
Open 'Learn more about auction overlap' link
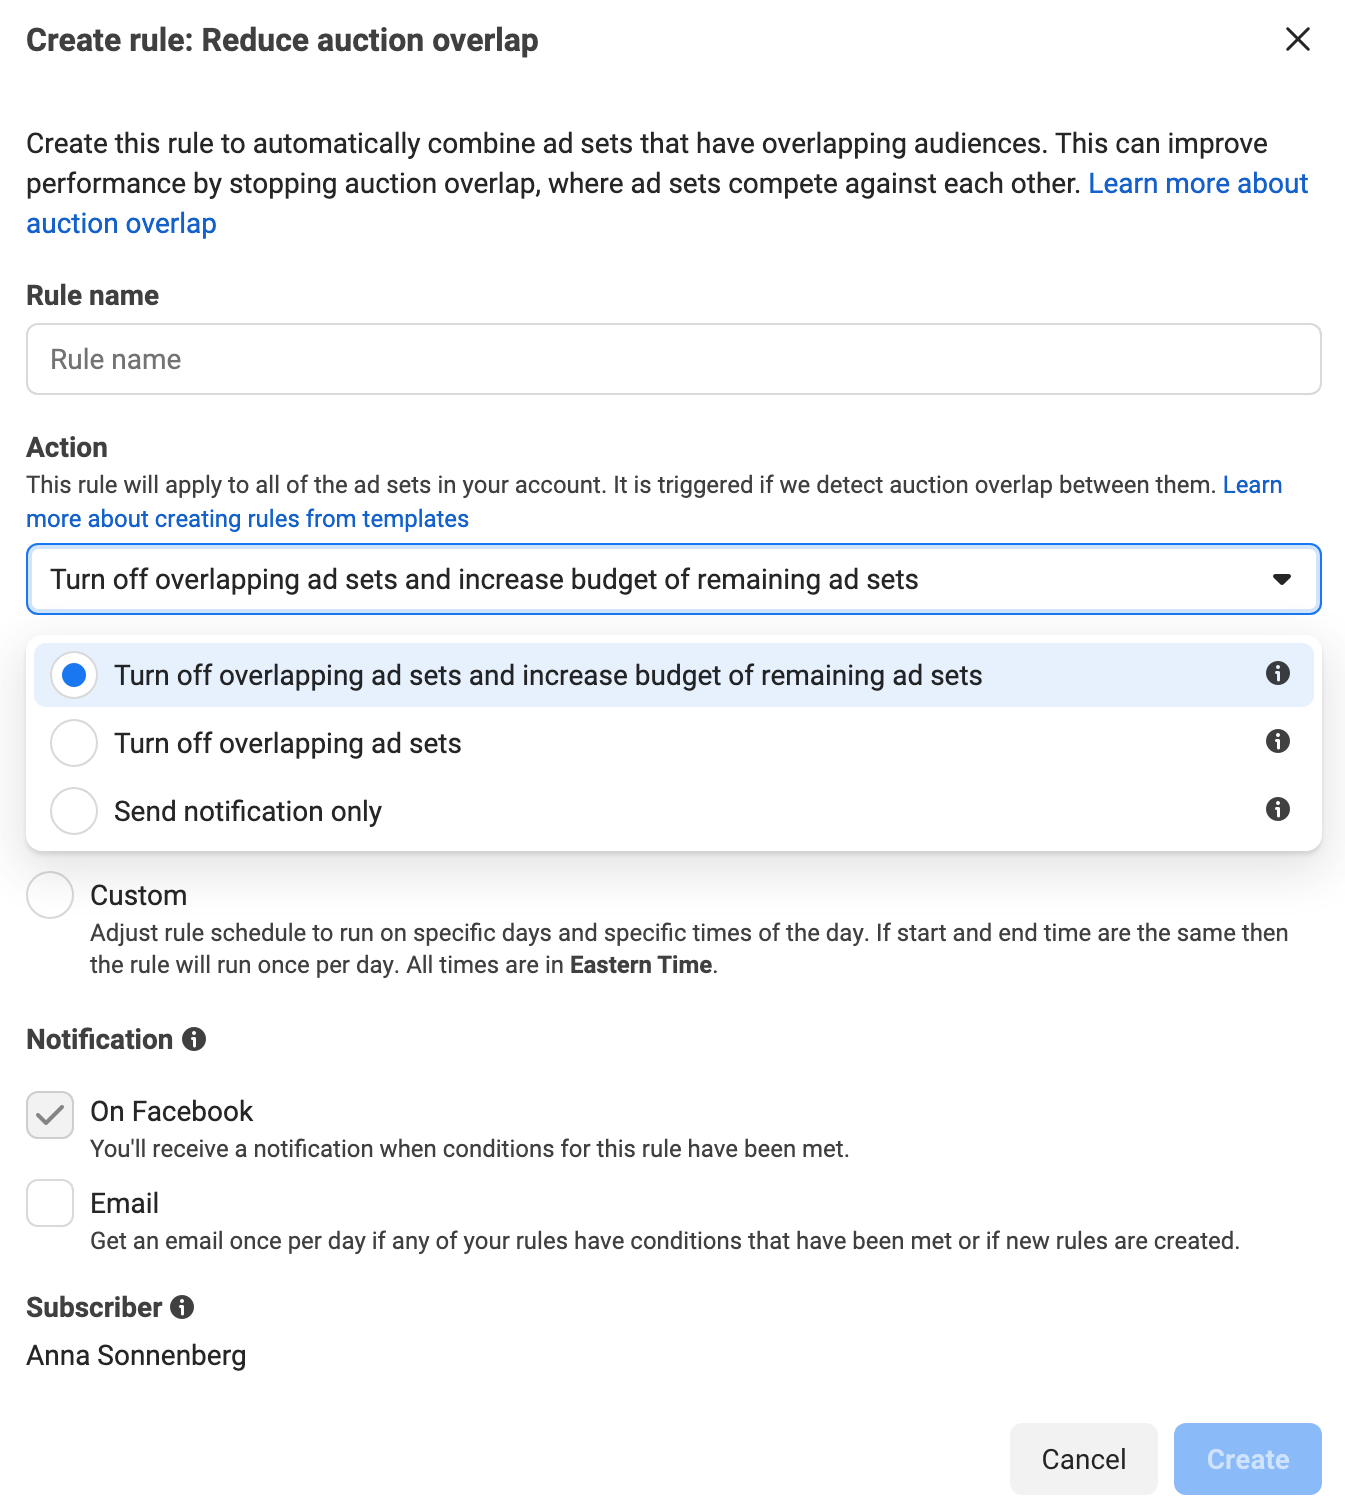point(1197,184)
